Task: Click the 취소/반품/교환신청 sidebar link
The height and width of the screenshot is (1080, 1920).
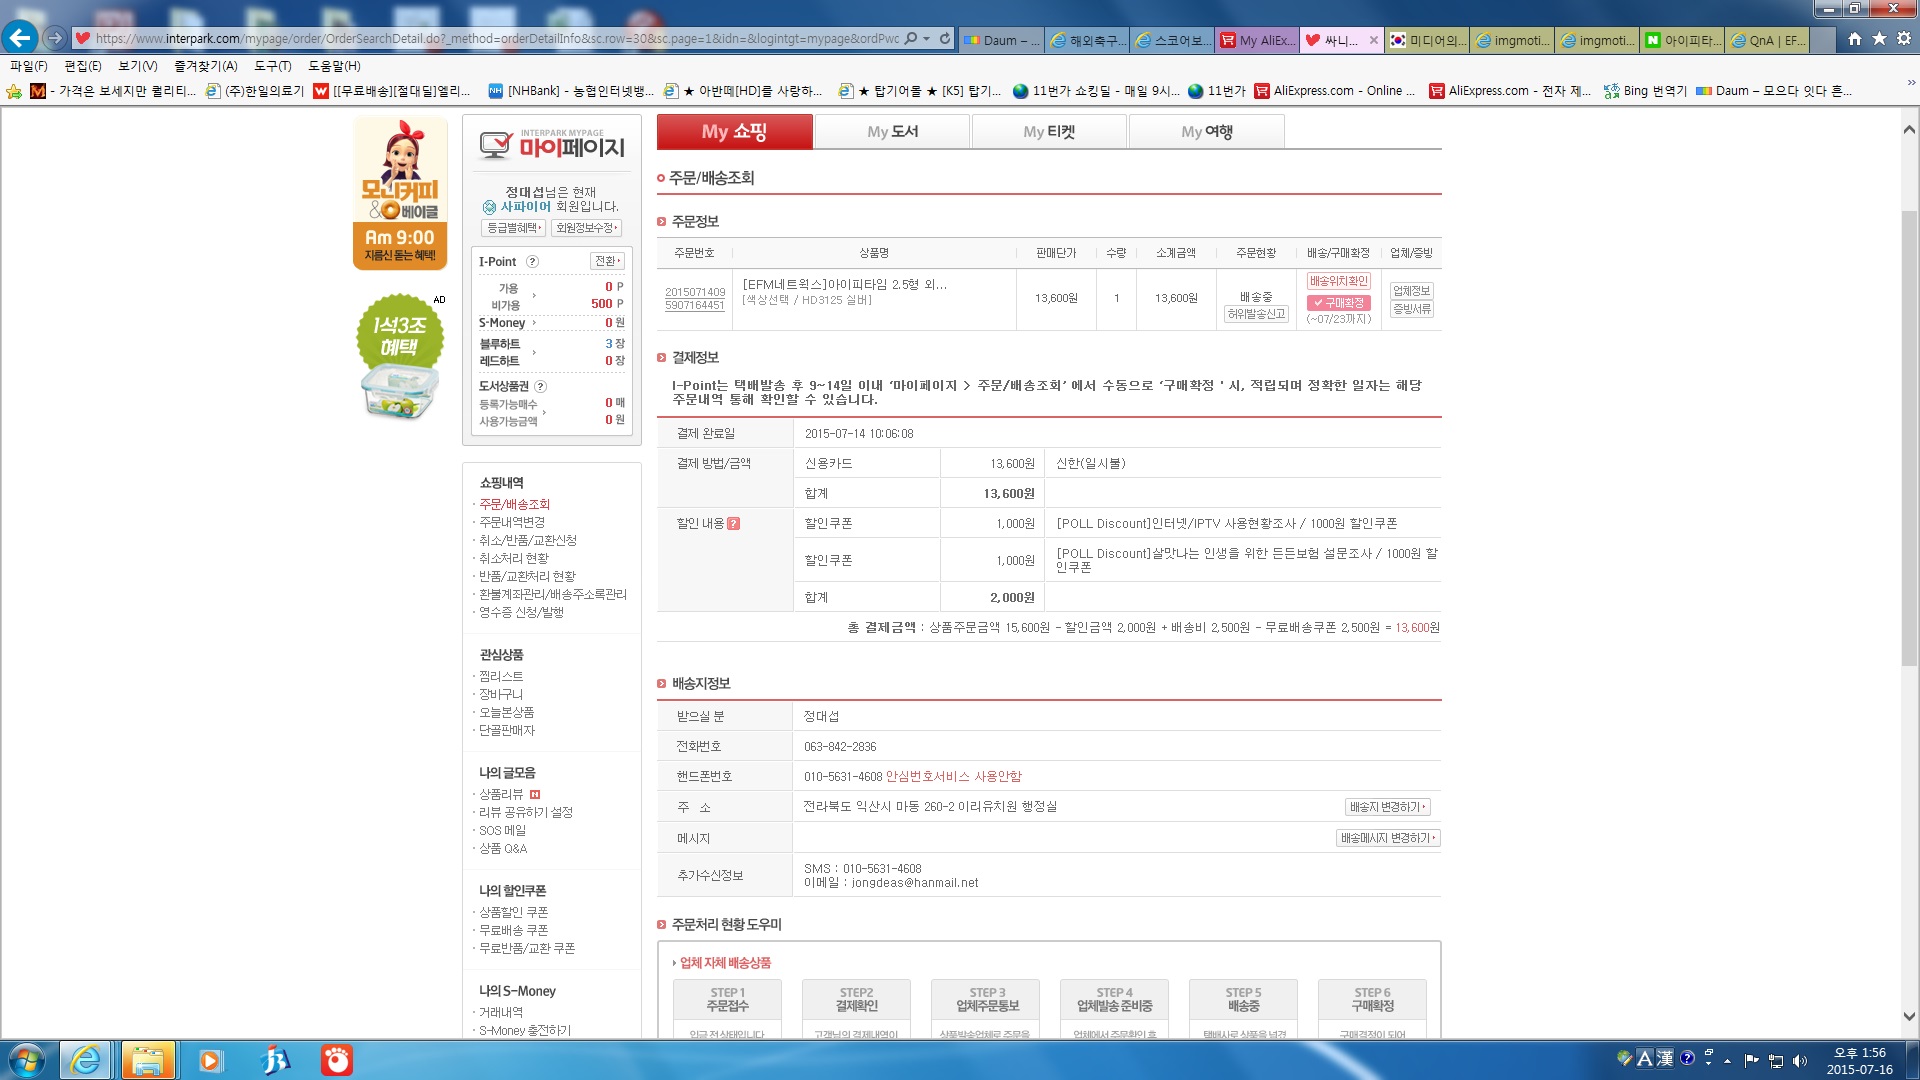Action: pyautogui.click(x=528, y=540)
